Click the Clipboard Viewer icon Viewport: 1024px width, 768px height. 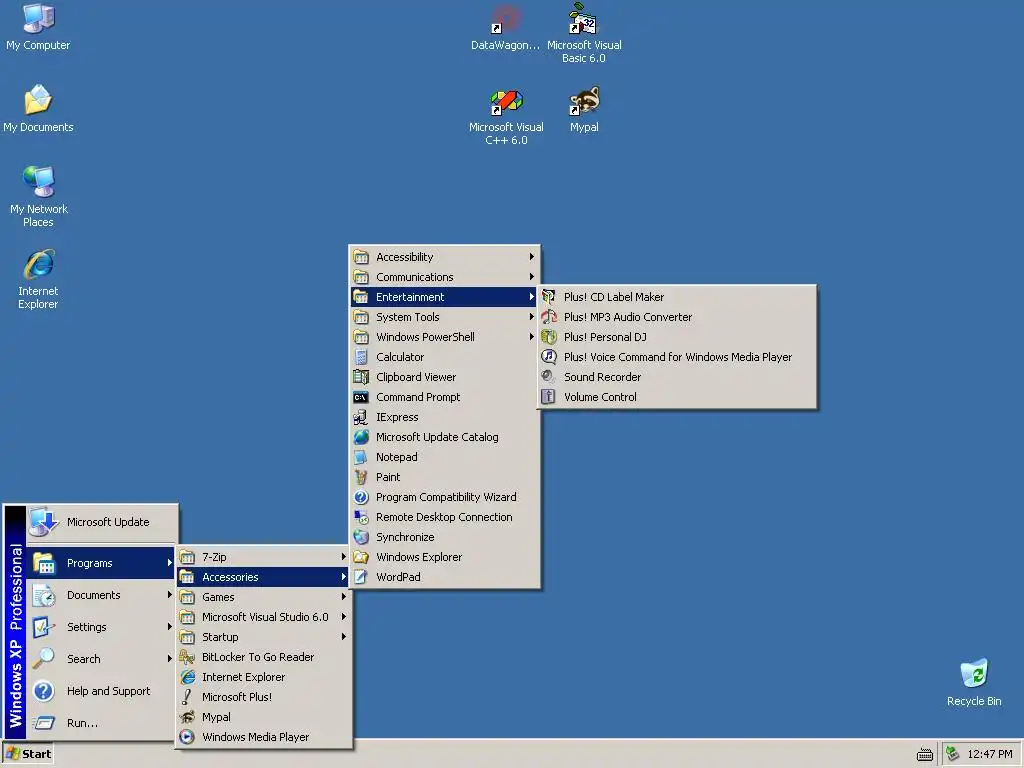tap(361, 377)
